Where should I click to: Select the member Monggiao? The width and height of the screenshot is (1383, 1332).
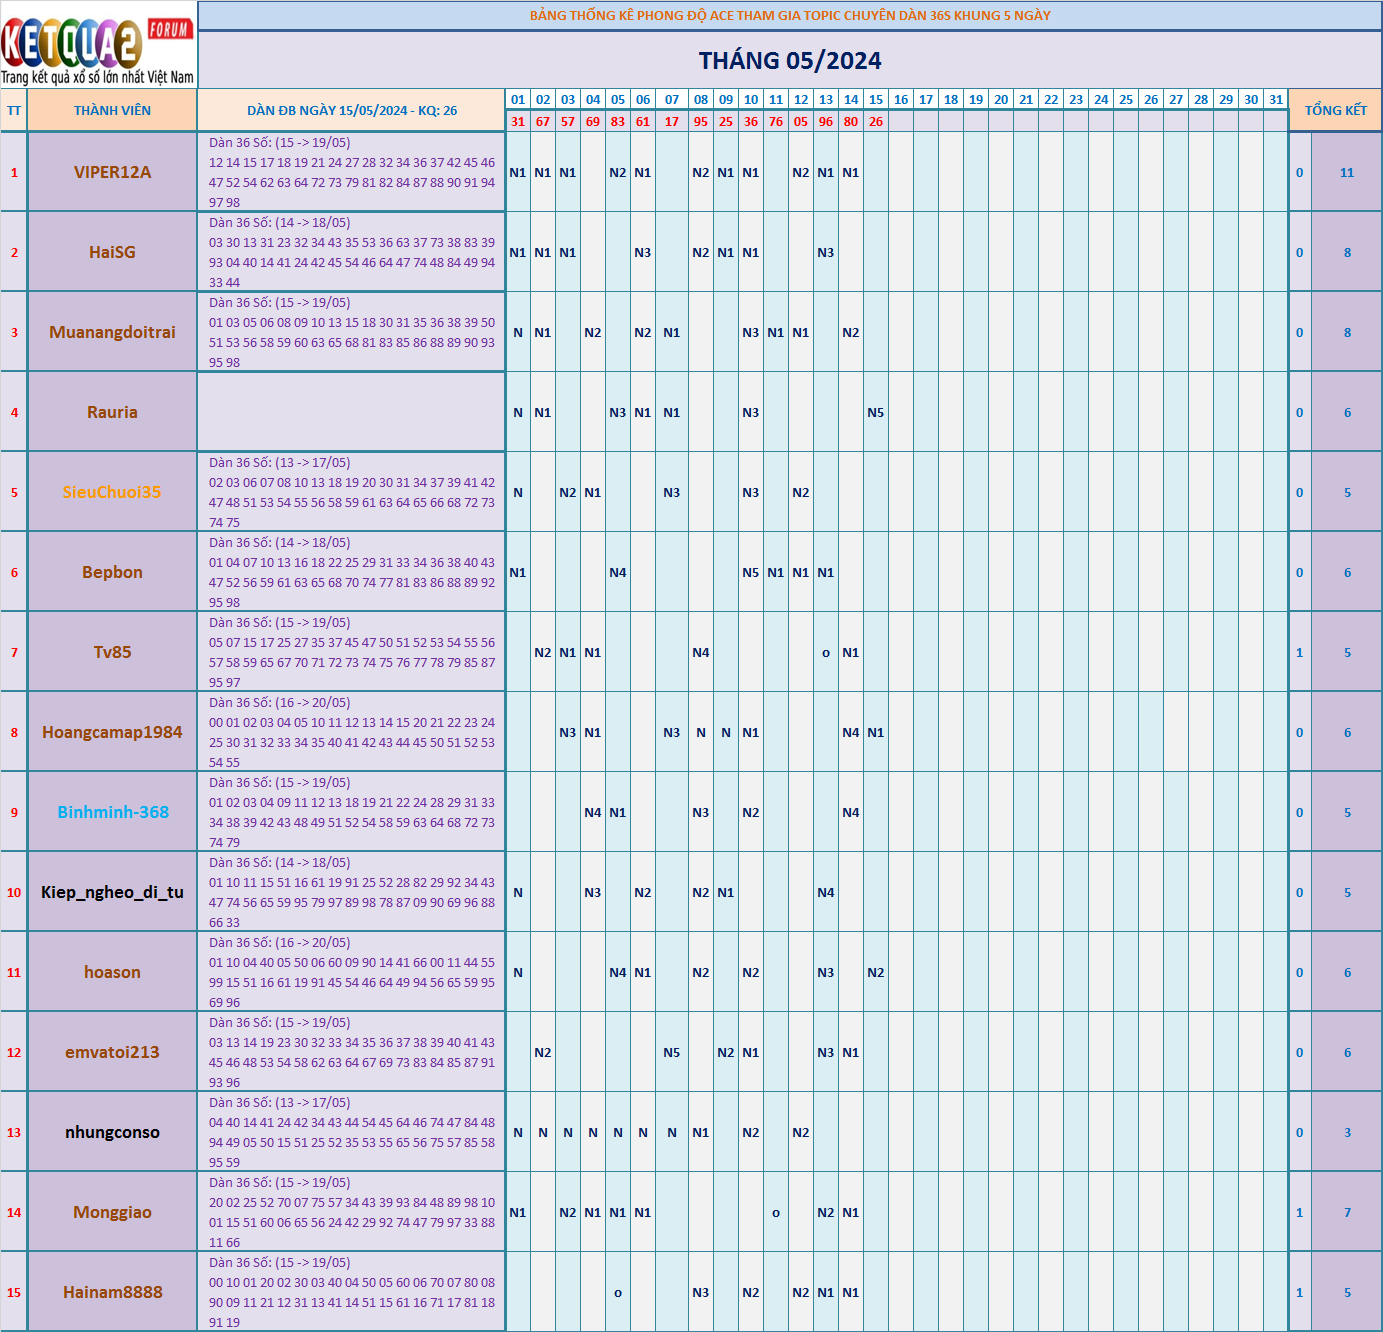pyautogui.click(x=111, y=1211)
